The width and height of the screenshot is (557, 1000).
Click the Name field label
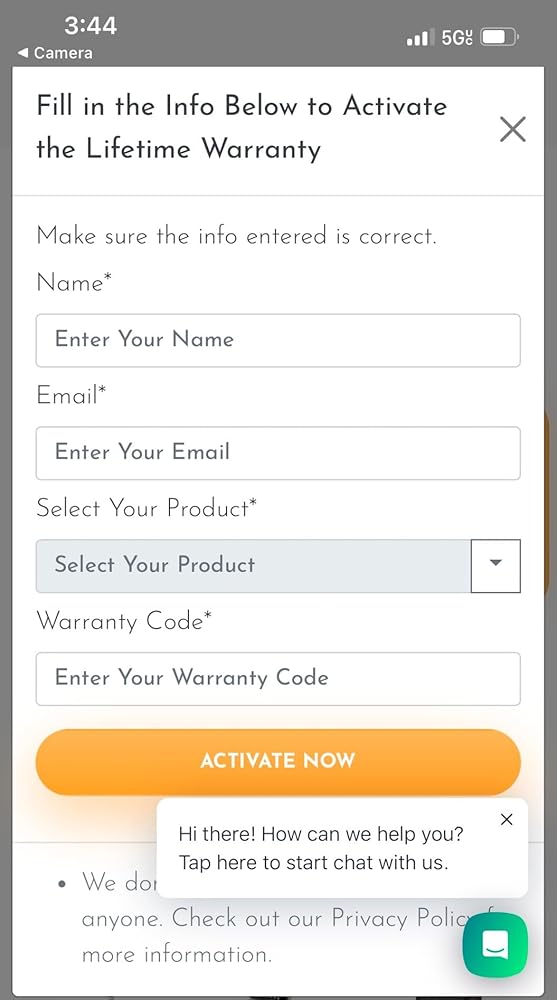(x=74, y=282)
